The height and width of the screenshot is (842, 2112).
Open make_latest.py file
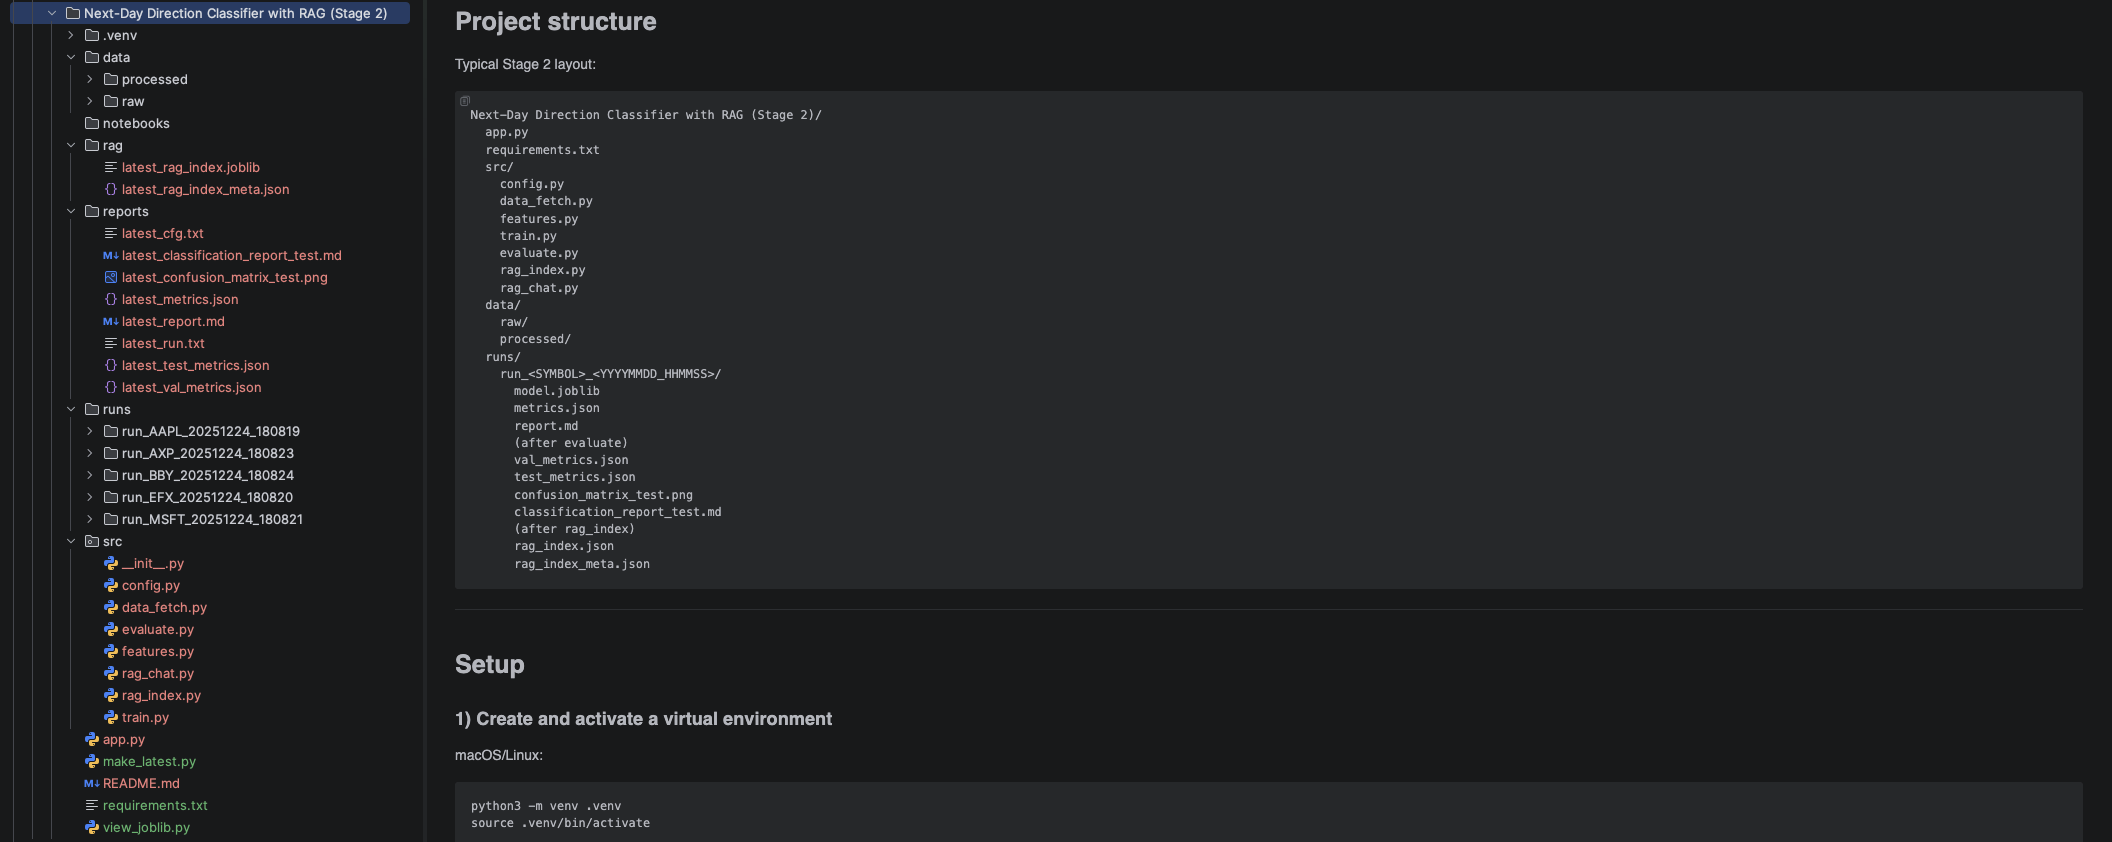pyautogui.click(x=149, y=762)
